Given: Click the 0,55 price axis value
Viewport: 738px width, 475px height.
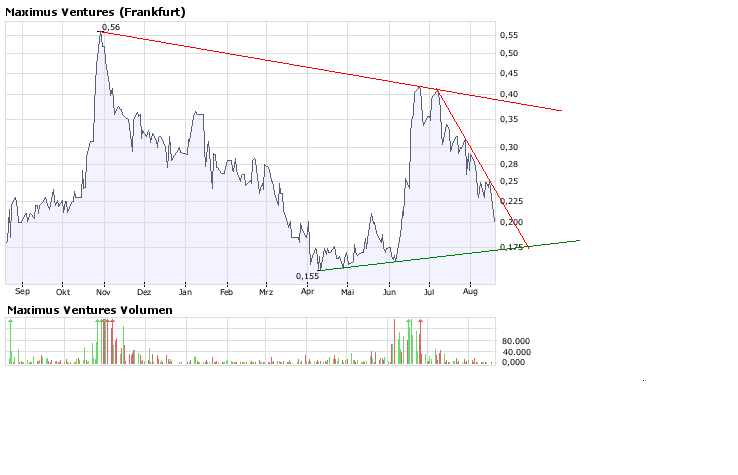Looking at the screenshot, I should (509, 35).
